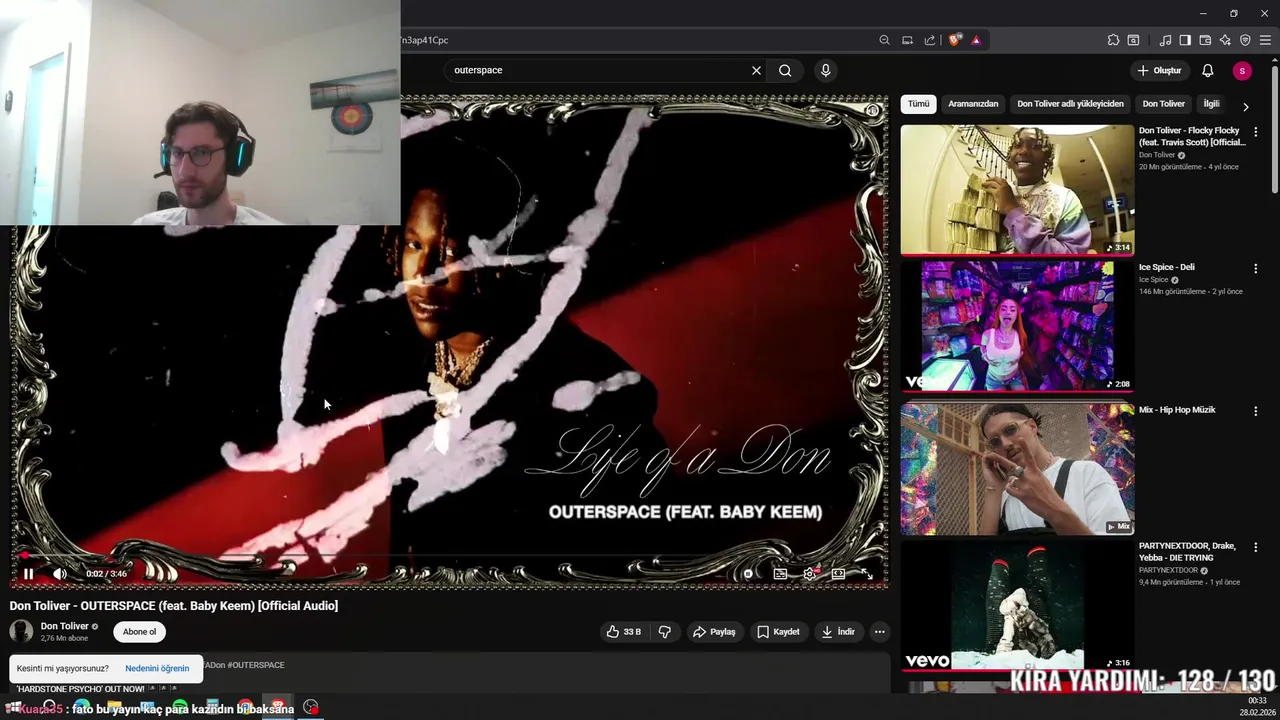Open Brave Shields lion icon

(x=955, y=40)
